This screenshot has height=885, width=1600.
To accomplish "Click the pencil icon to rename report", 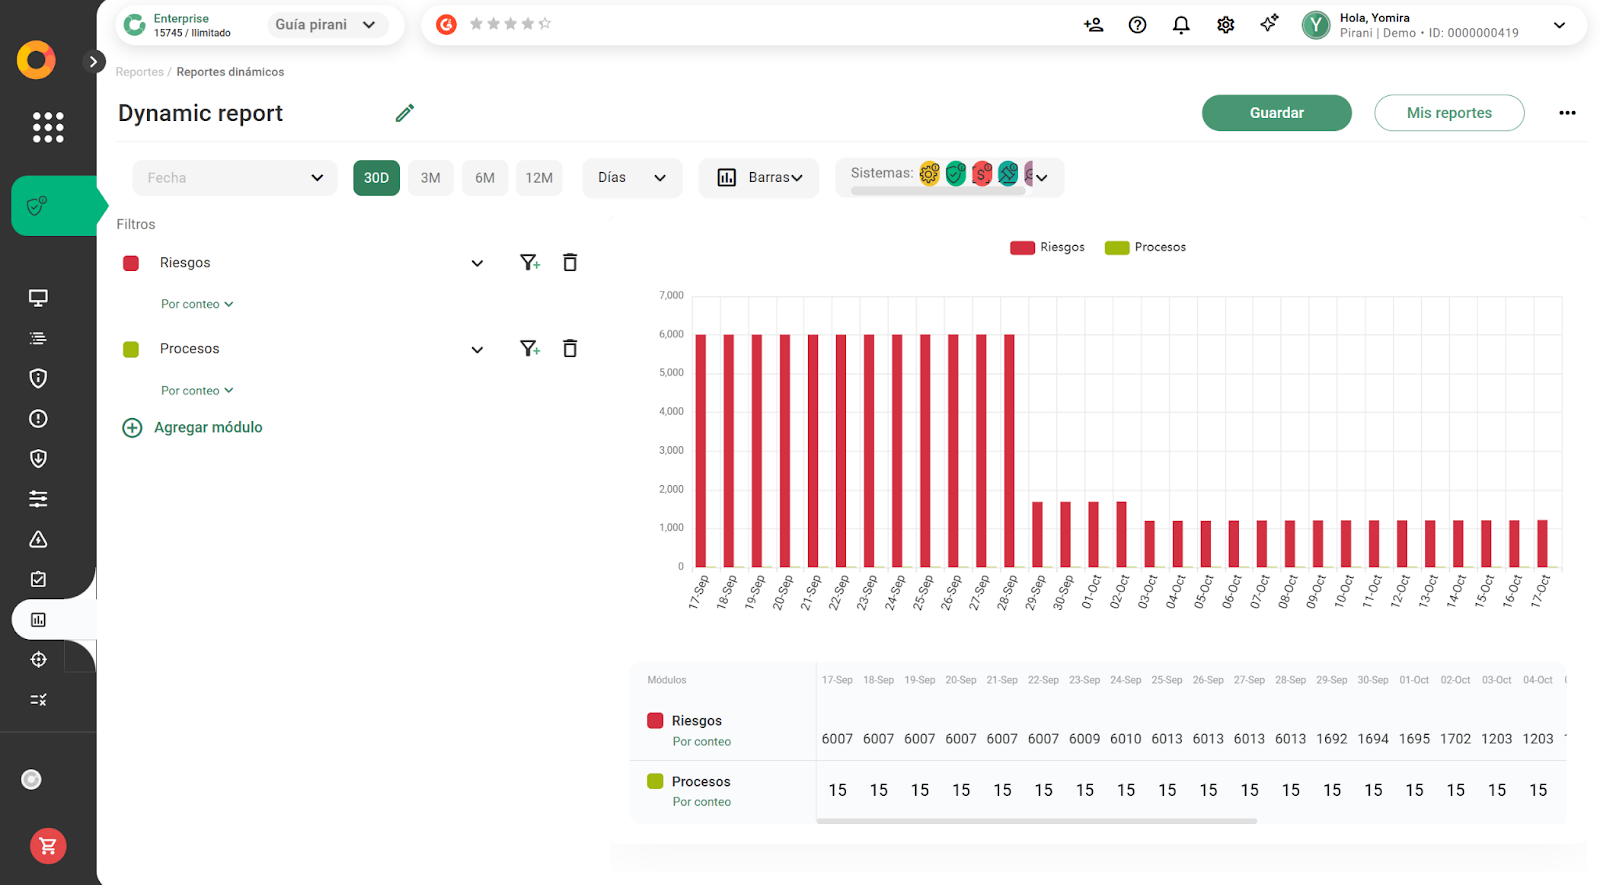I will point(404,113).
